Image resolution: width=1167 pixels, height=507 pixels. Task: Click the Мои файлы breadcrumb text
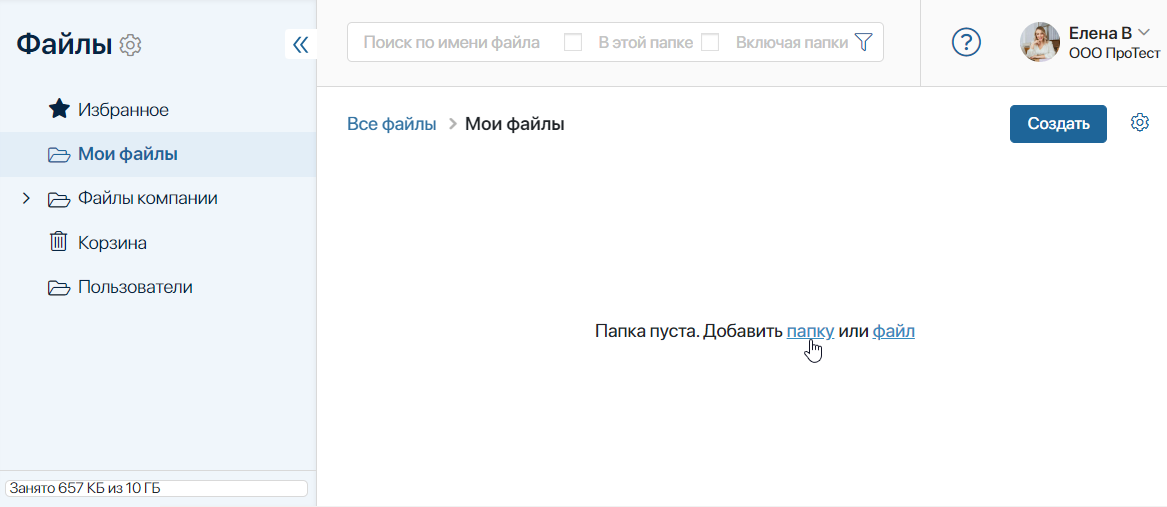pyautogui.click(x=514, y=124)
